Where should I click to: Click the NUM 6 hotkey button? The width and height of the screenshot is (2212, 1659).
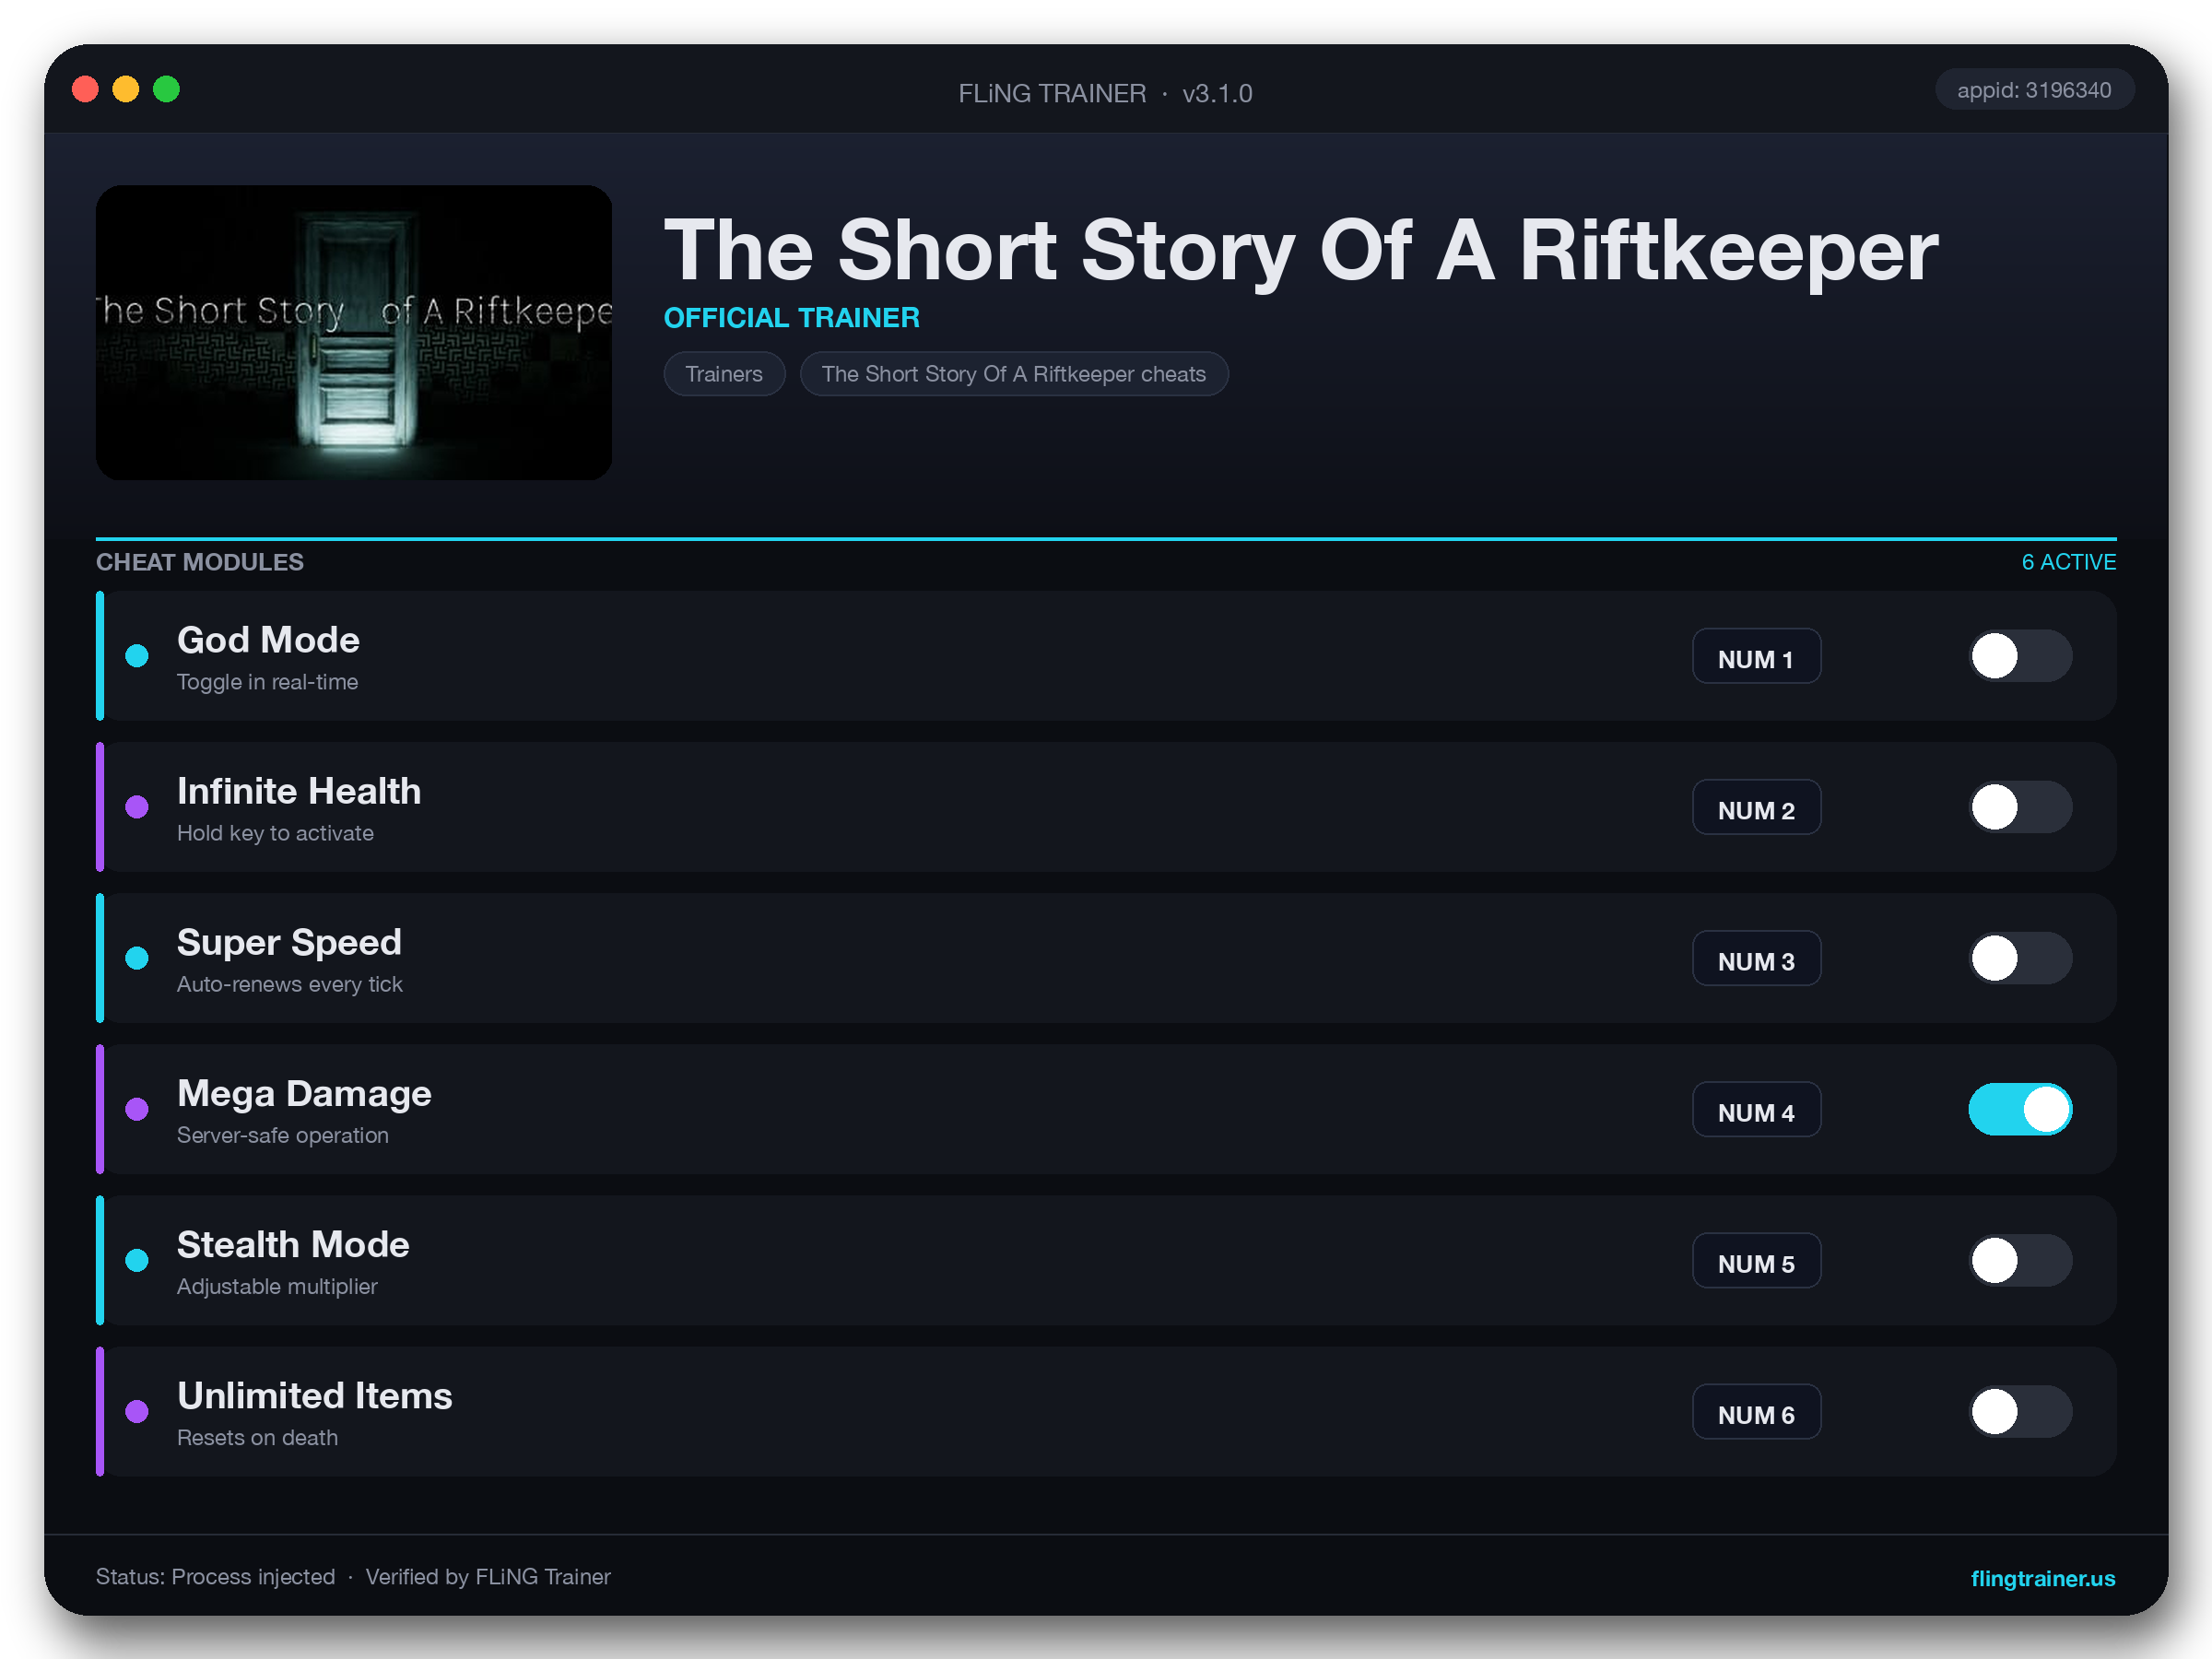(1756, 1411)
